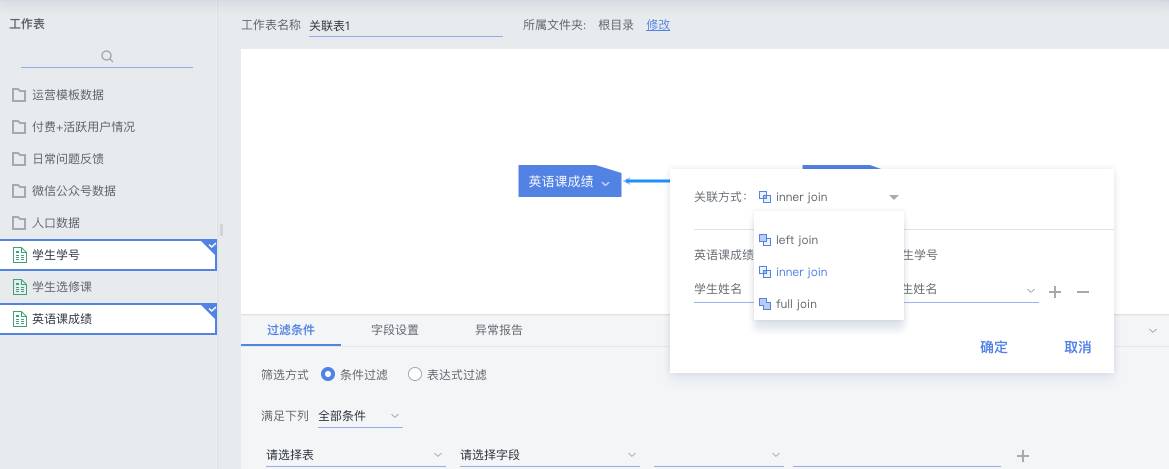Image resolution: width=1169 pixels, height=469 pixels.
Task: Open the left 学生姓名 field dropdown
Action: click(724, 289)
